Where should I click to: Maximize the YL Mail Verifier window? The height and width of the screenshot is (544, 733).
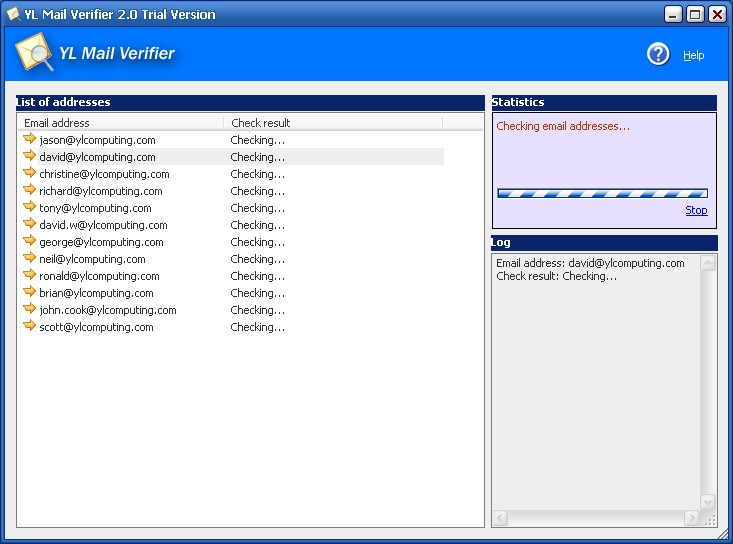pyautogui.click(x=695, y=14)
